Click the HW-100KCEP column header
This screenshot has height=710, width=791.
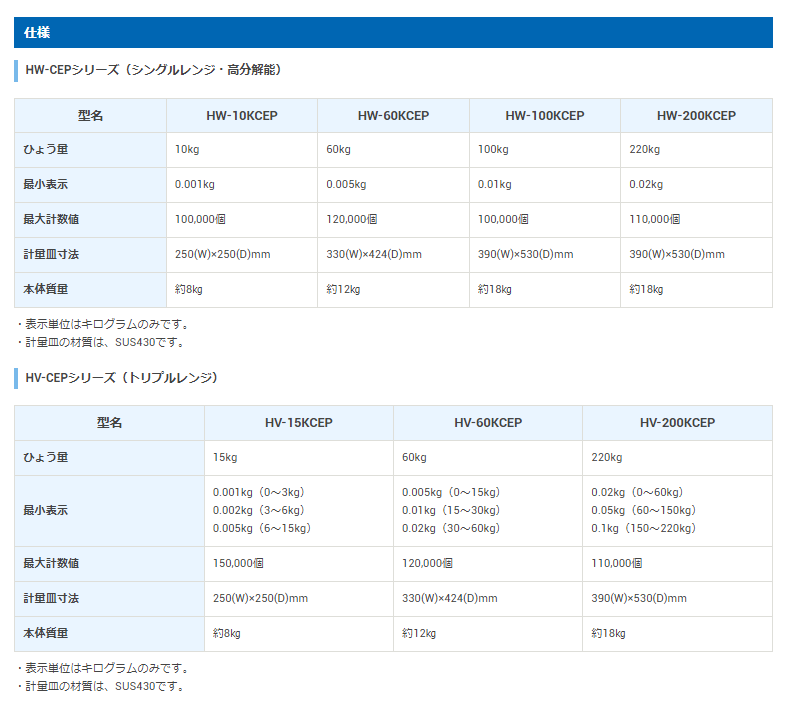tap(545, 116)
